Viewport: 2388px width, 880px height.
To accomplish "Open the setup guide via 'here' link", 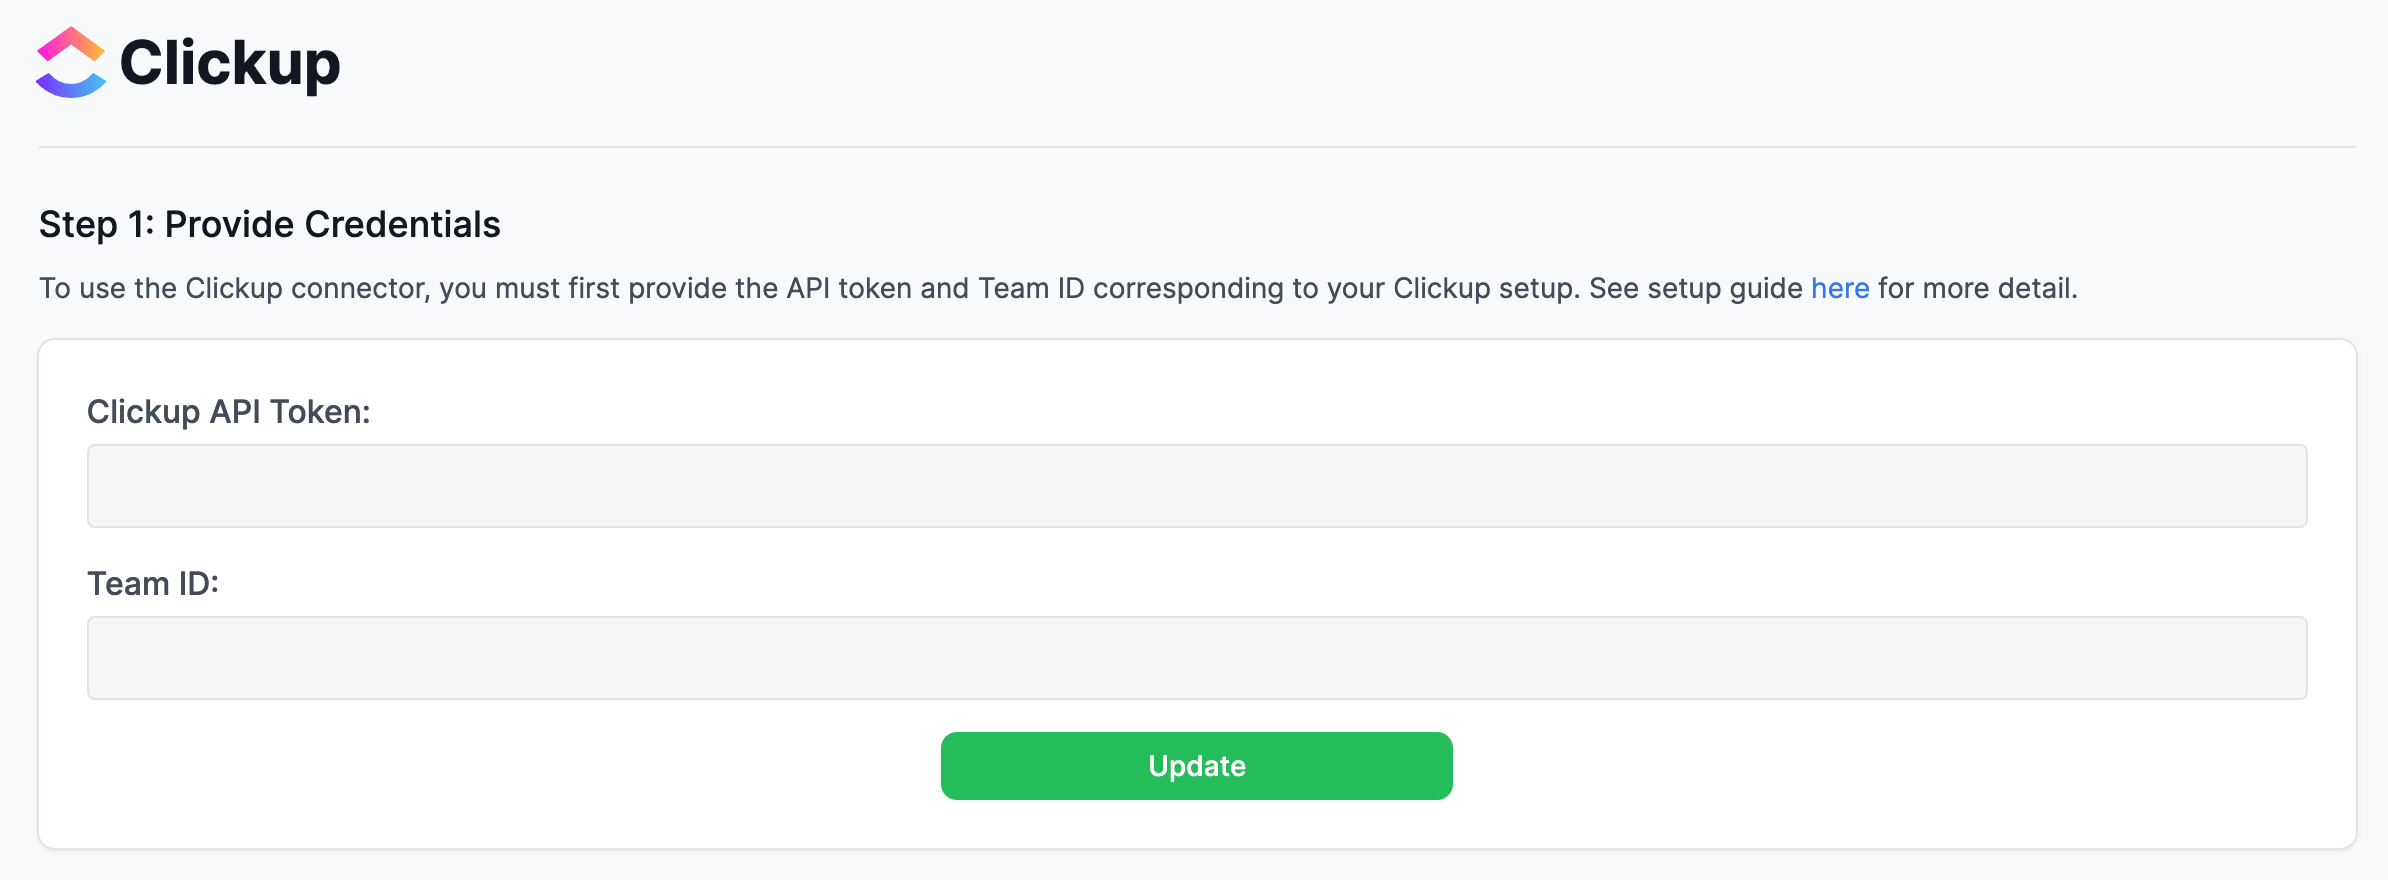I will point(1840,288).
